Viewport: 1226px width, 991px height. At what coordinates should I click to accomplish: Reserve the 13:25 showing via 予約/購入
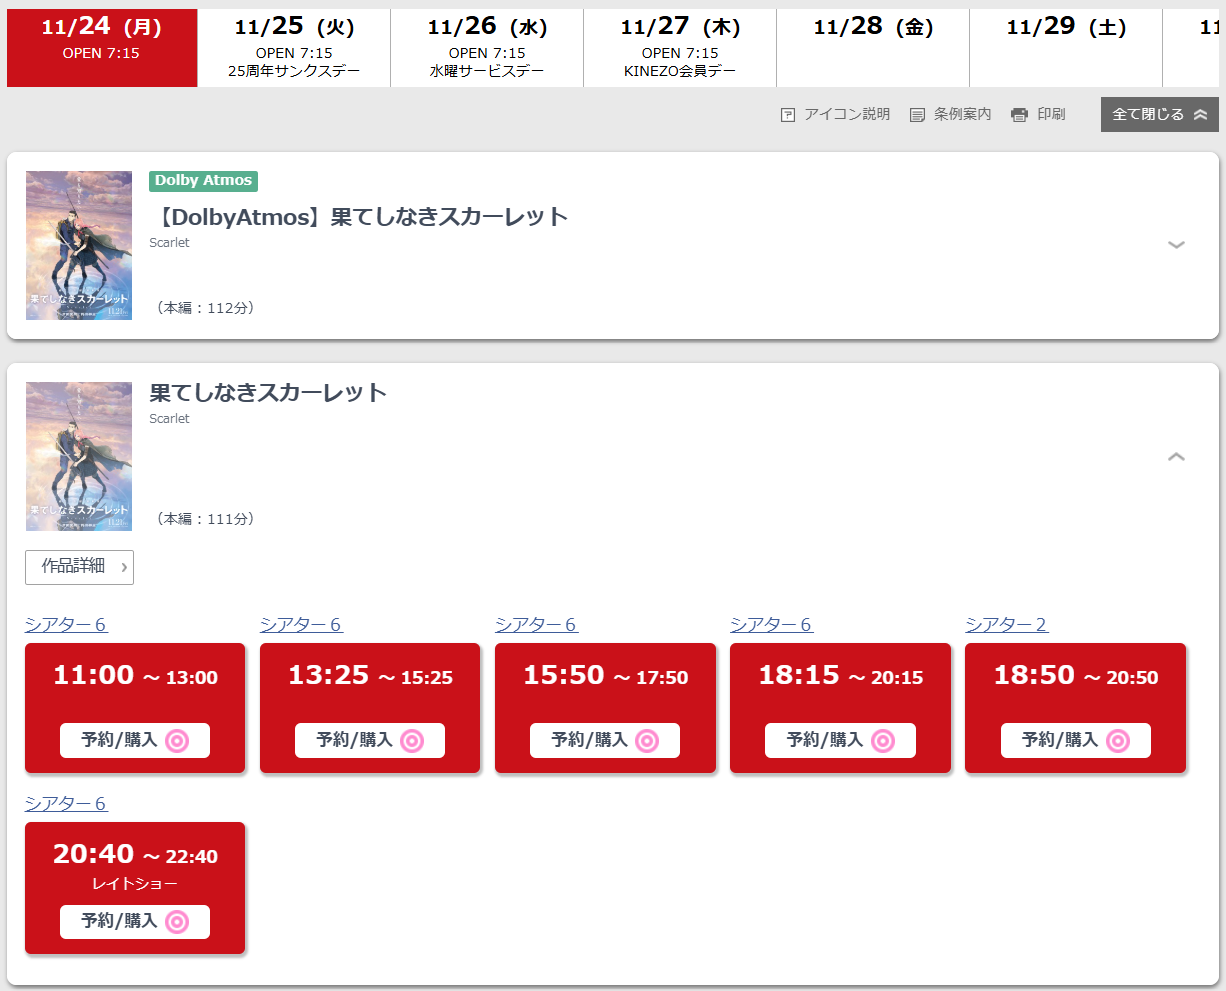(x=369, y=740)
